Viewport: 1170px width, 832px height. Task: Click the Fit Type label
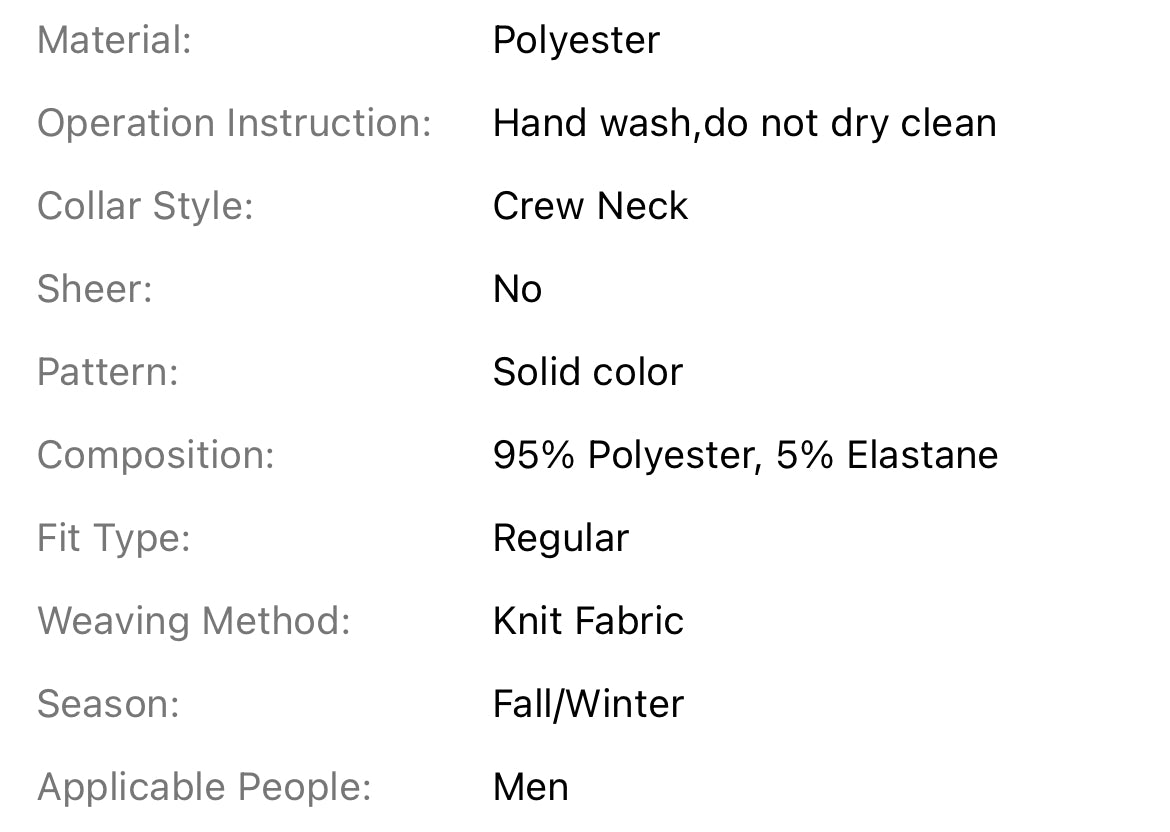113,539
